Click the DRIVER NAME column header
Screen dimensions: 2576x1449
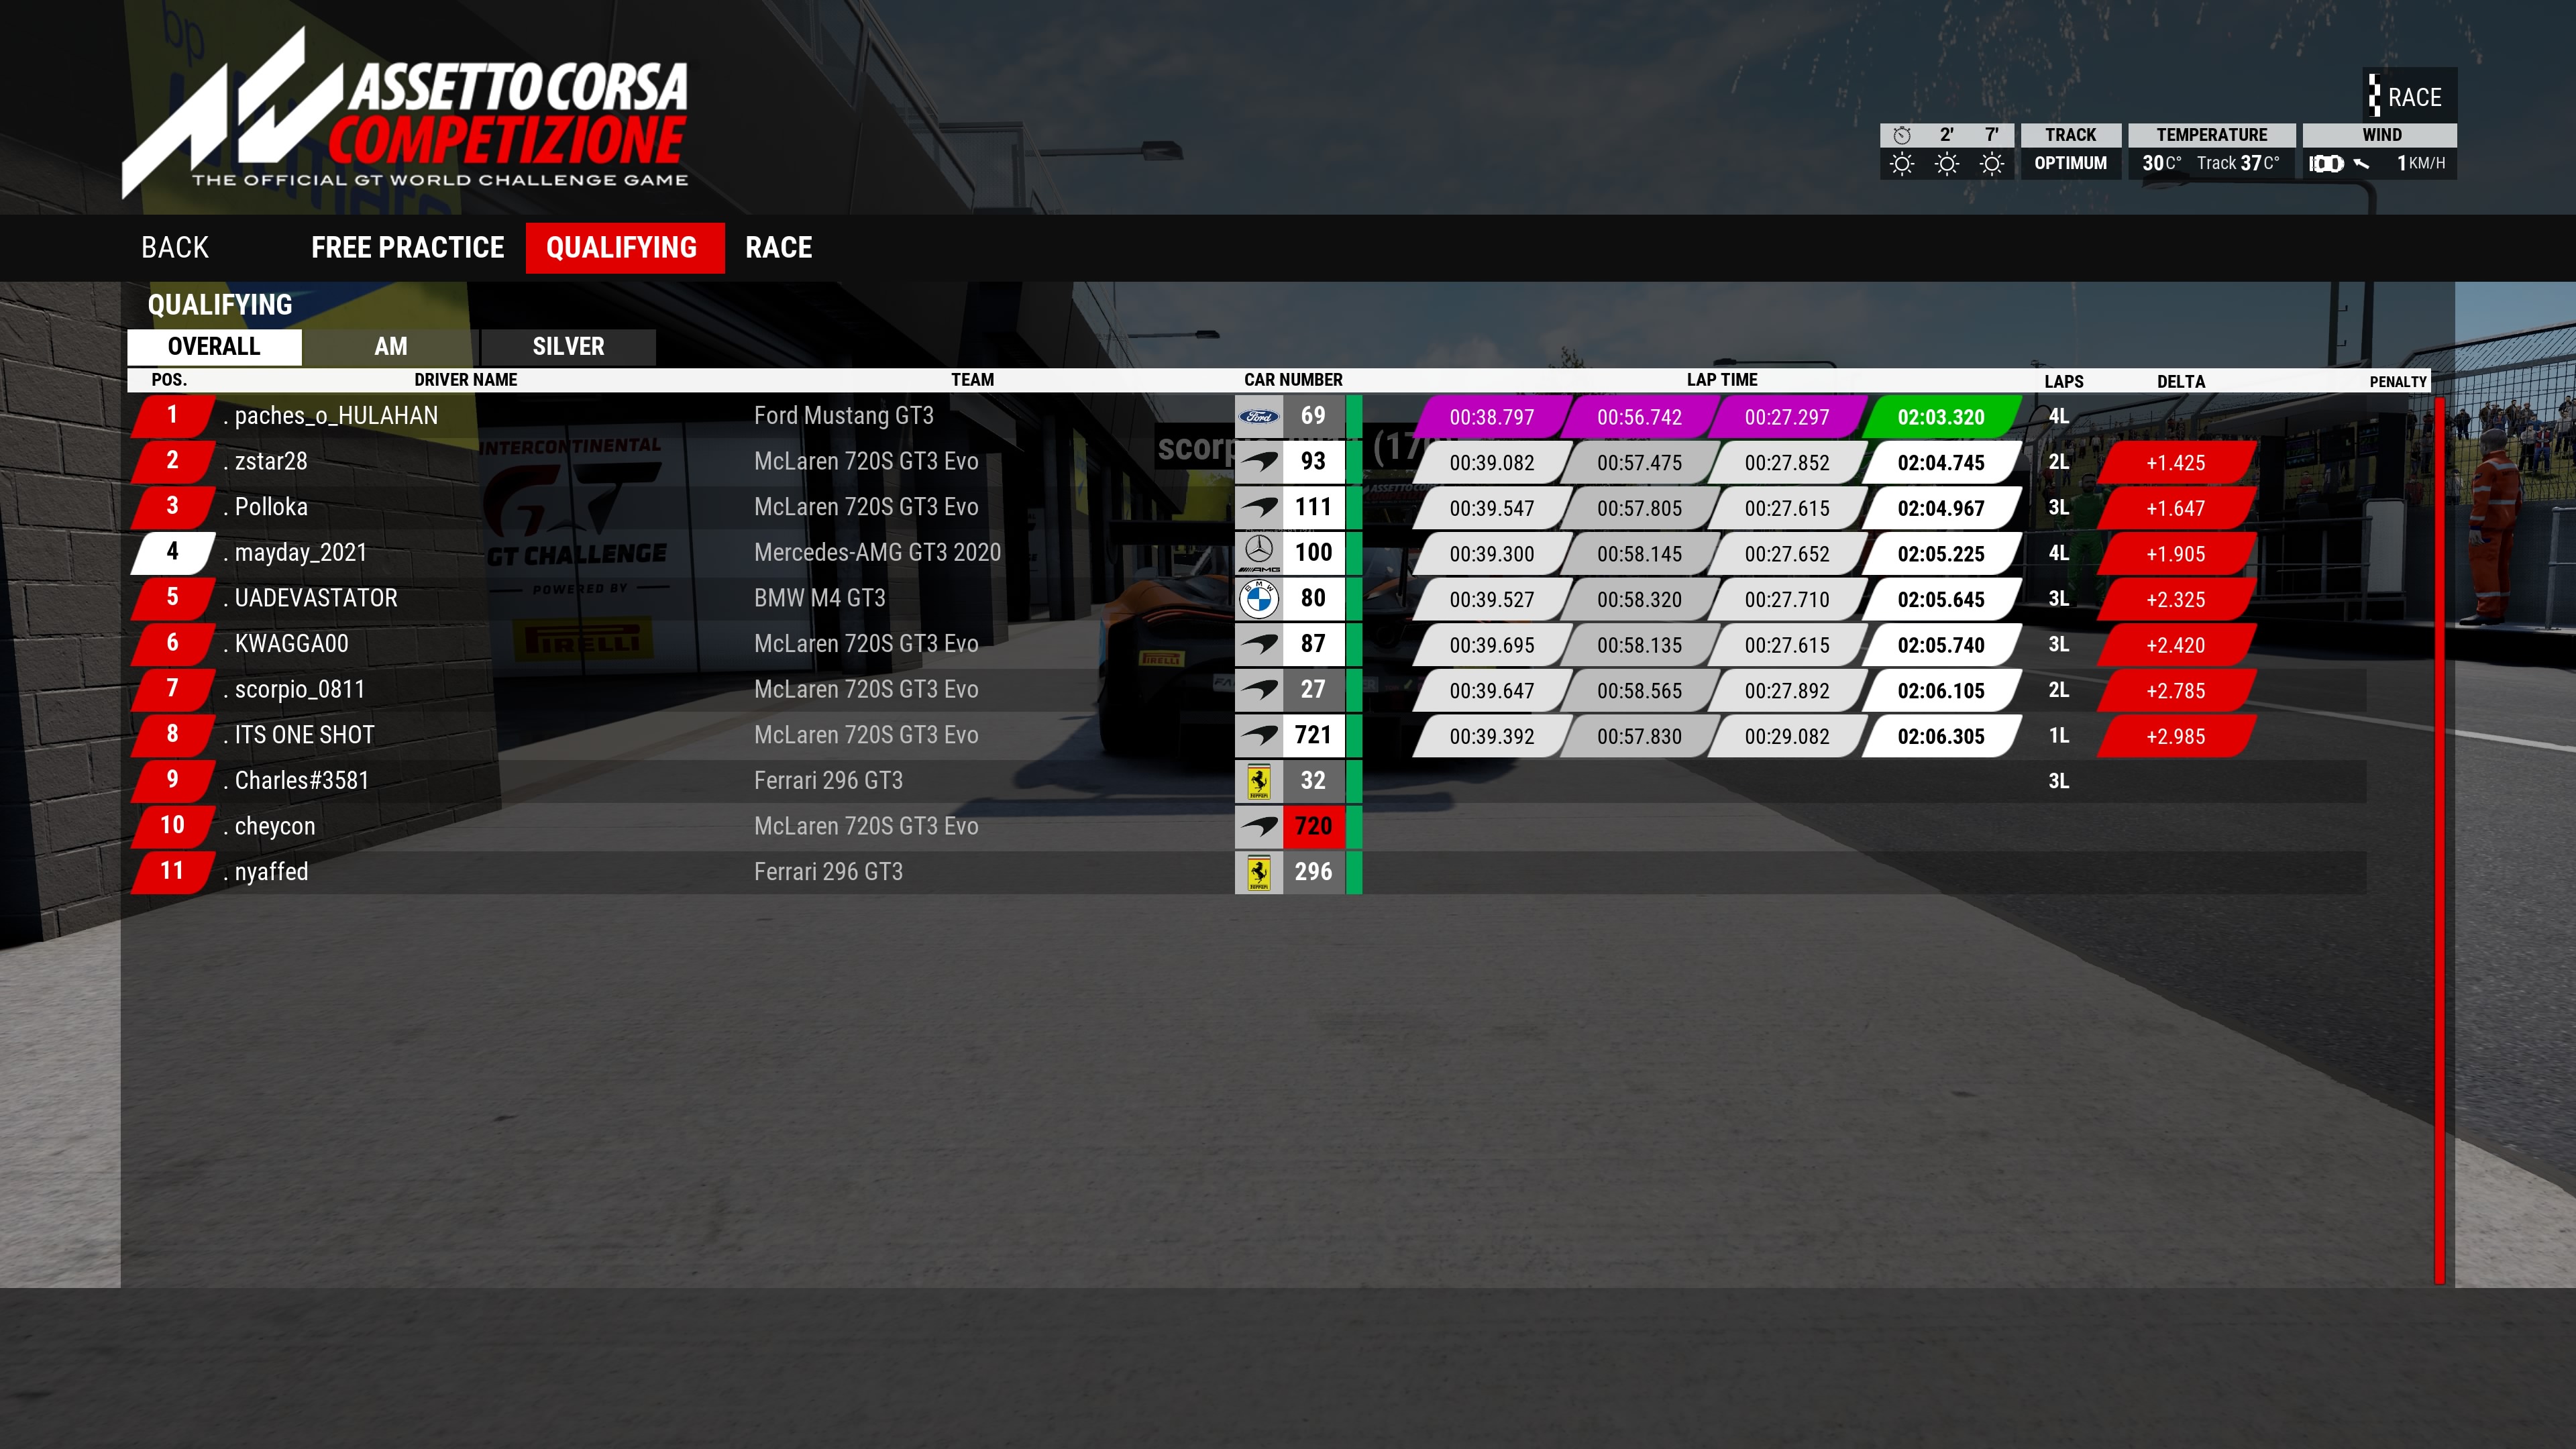(x=466, y=380)
